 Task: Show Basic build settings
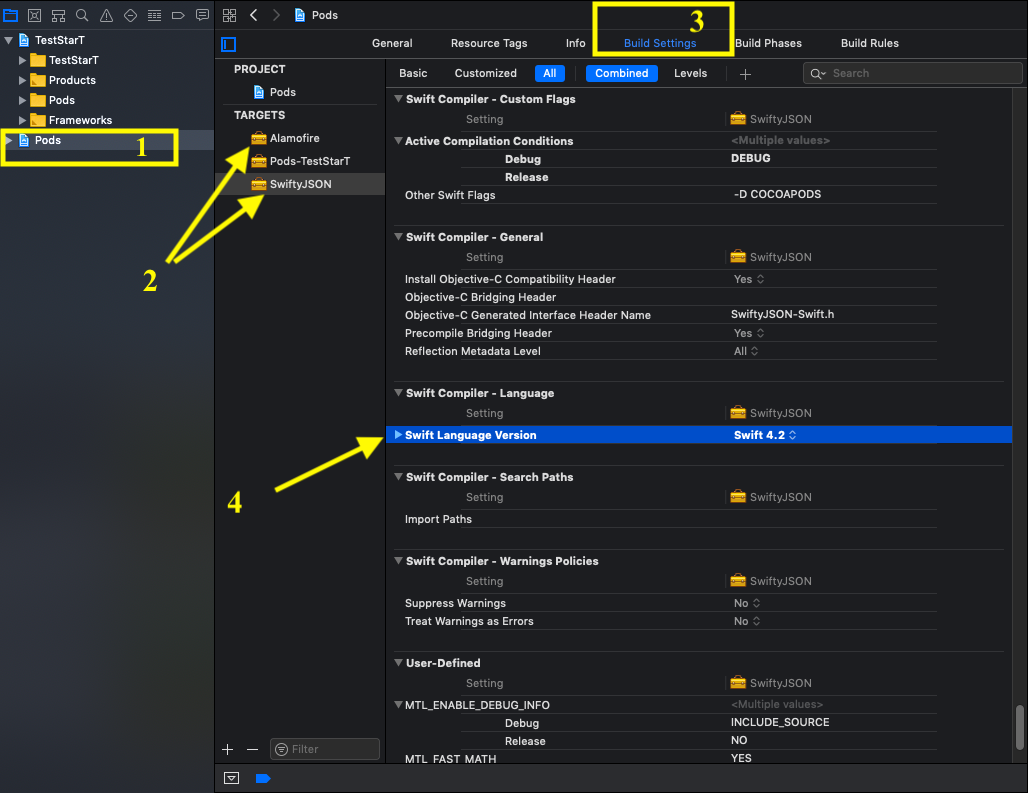[413, 73]
